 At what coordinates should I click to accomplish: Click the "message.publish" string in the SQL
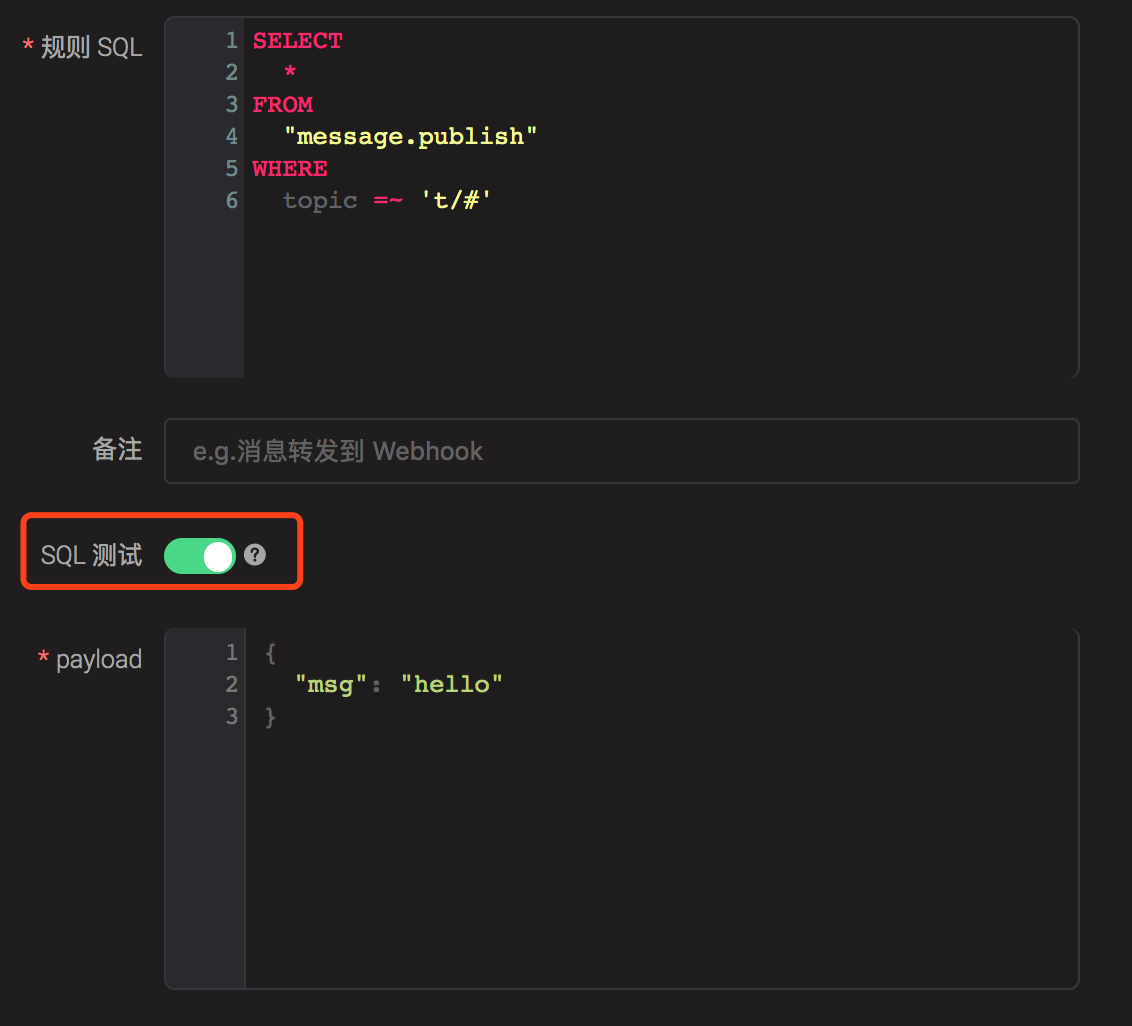coord(410,137)
